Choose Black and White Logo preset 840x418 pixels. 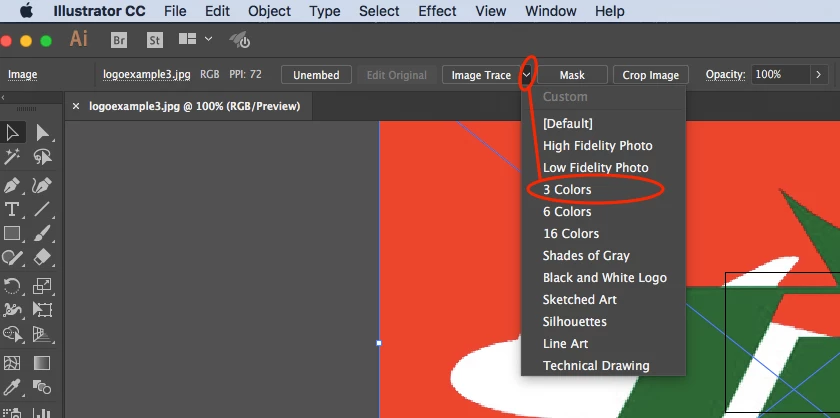(603, 278)
